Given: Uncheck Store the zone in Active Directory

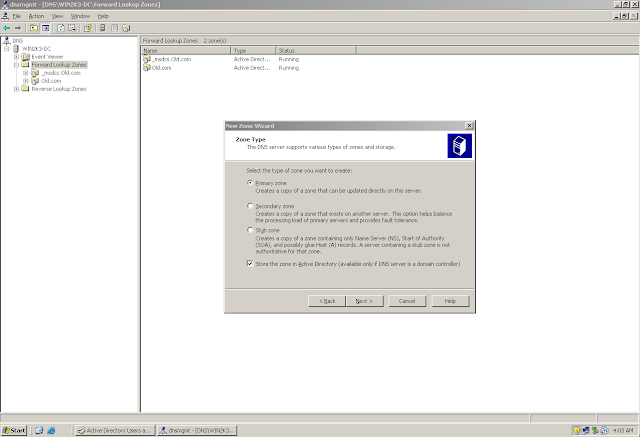Looking at the screenshot, I should click(x=250, y=264).
